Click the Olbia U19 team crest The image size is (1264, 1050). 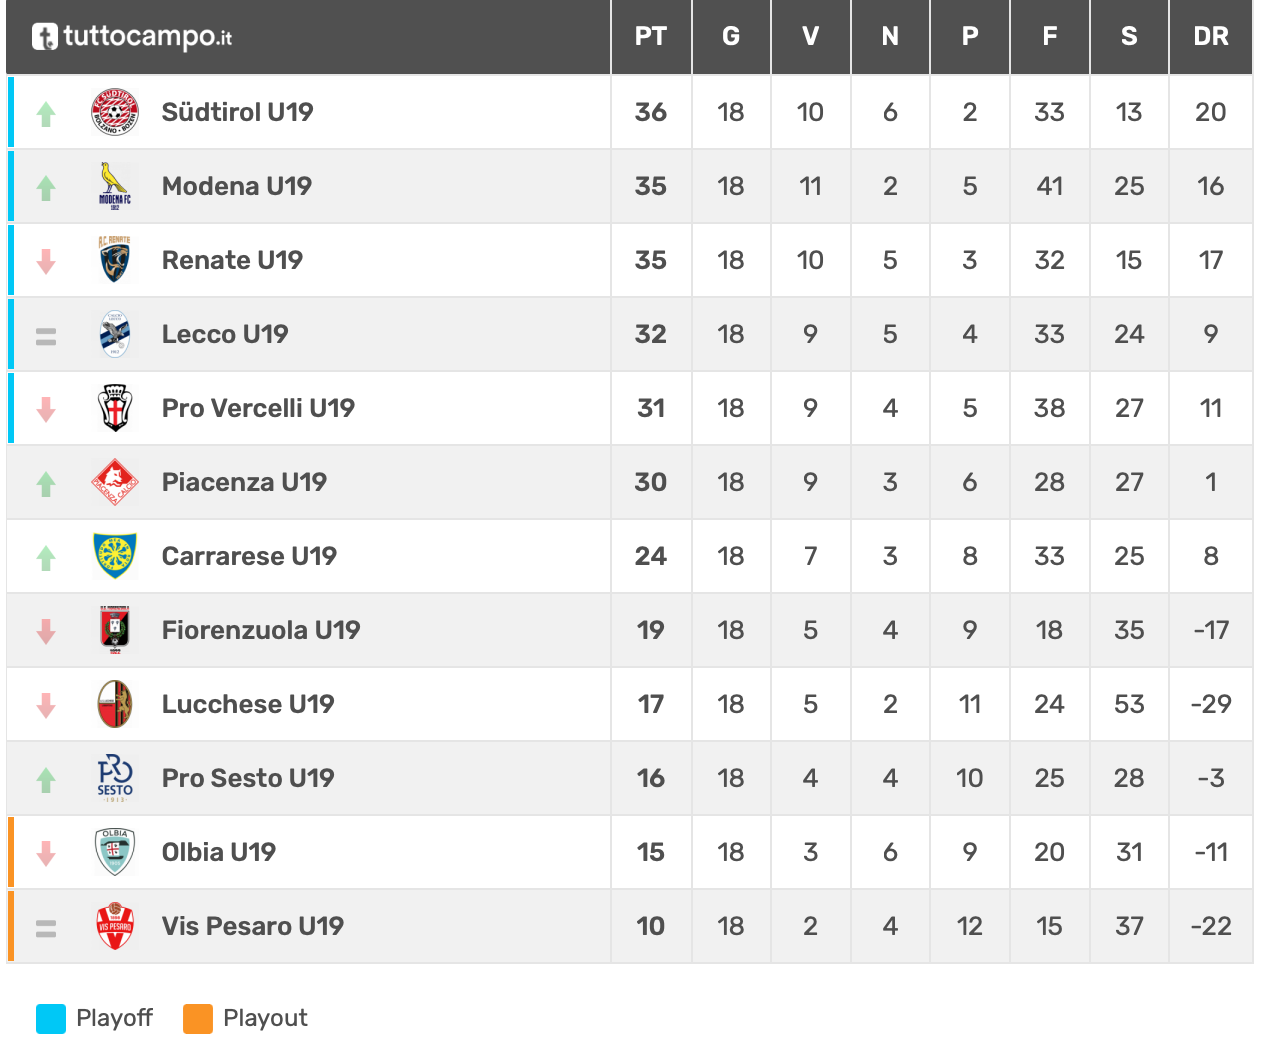click(115, 852)
